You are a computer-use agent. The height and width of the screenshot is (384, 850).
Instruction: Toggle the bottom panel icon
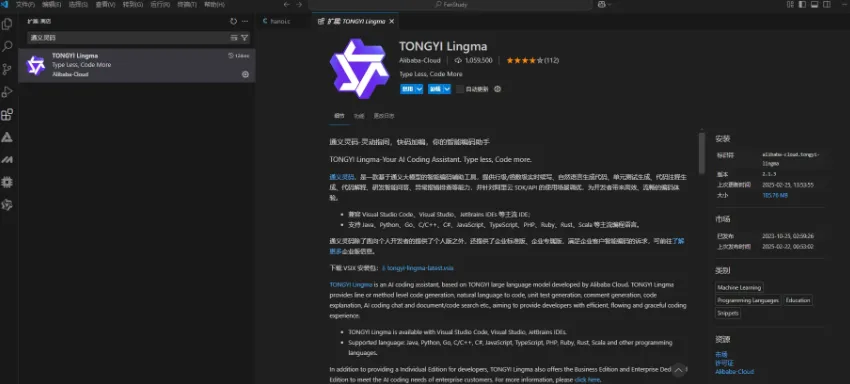click(814, 4)
